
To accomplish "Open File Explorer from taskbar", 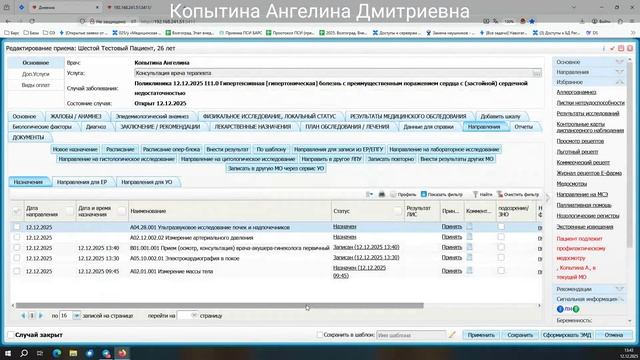I will click(73, 353).
